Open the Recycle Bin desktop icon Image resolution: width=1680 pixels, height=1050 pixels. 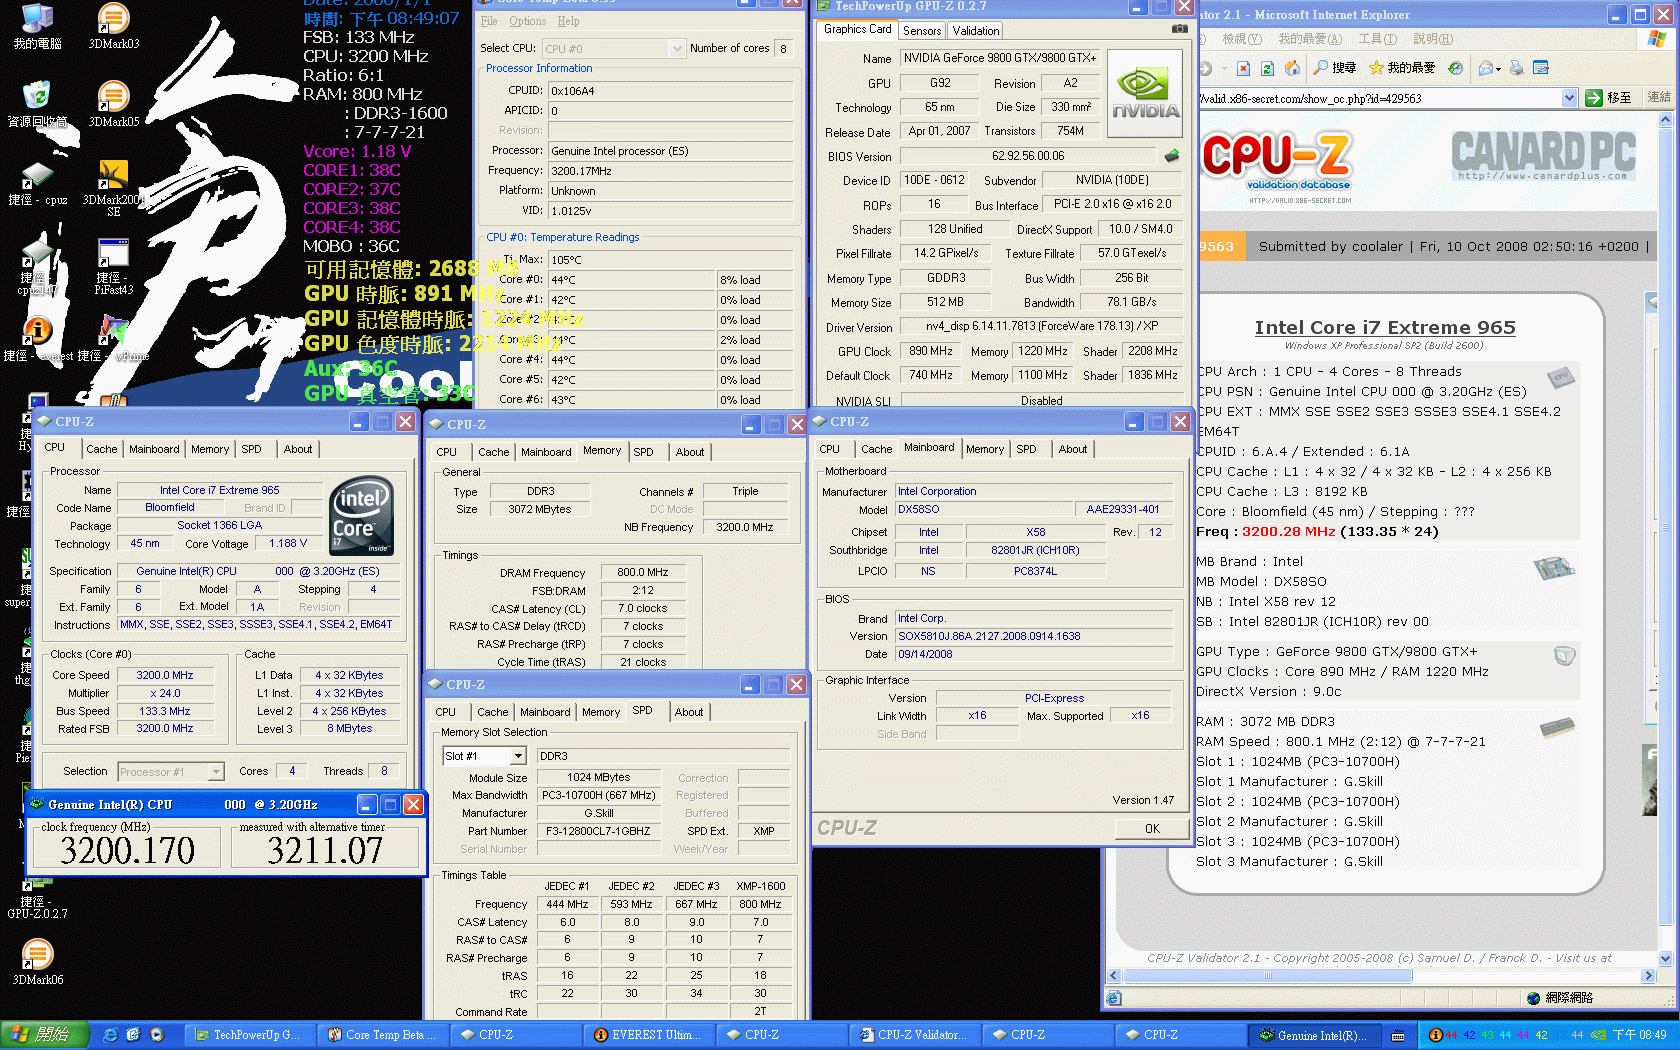click(37, 103)
